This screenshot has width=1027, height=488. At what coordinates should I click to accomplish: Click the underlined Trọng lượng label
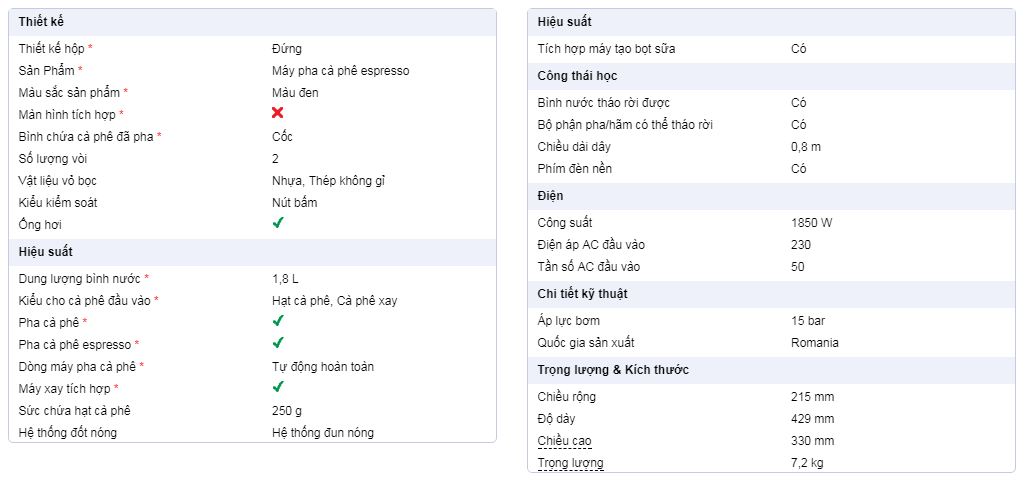coord(570,463)
